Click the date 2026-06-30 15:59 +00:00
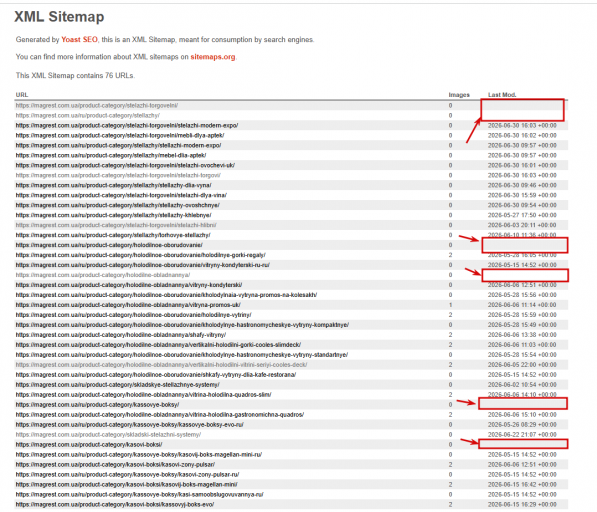The width and height of the screenshot is (597, 512). pyautogui.click(x=522, y=195)
